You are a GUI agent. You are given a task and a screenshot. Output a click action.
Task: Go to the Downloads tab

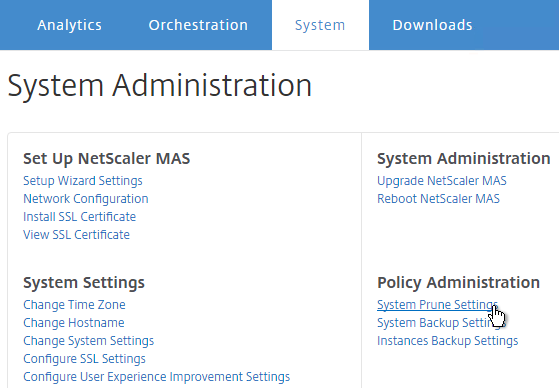pos(432,25)
